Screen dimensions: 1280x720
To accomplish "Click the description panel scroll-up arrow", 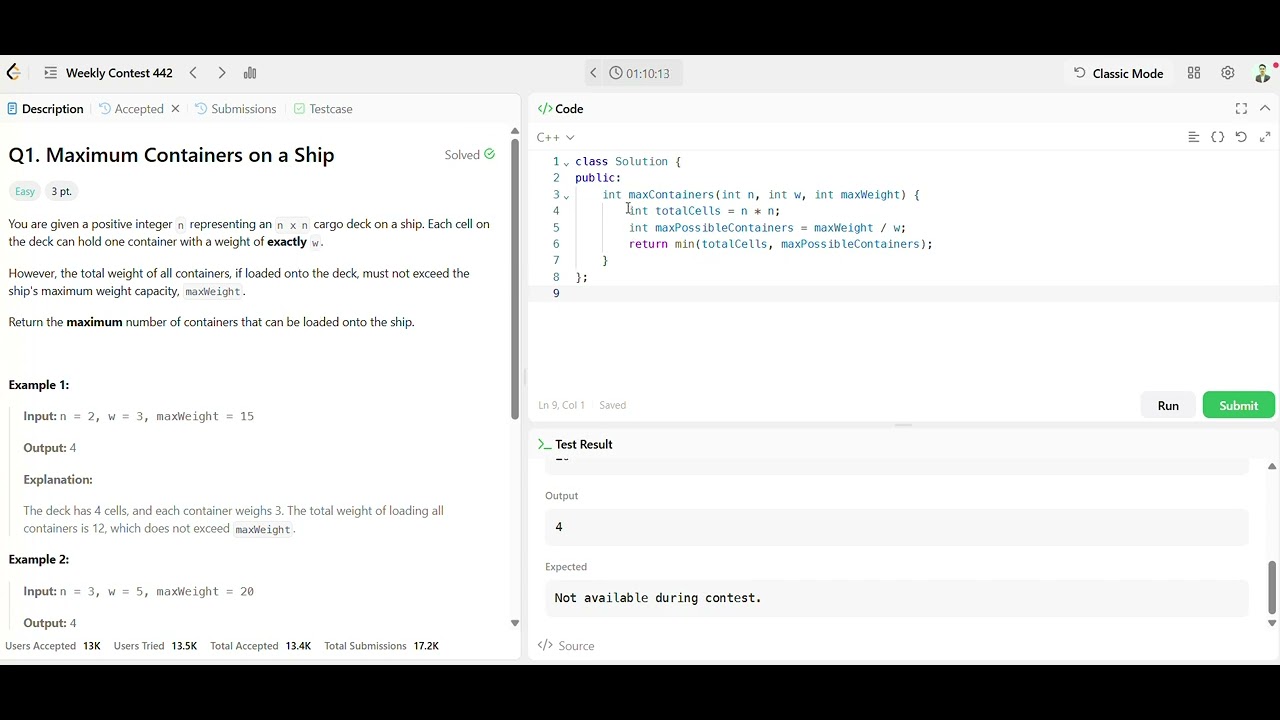I will pos(515,131).
